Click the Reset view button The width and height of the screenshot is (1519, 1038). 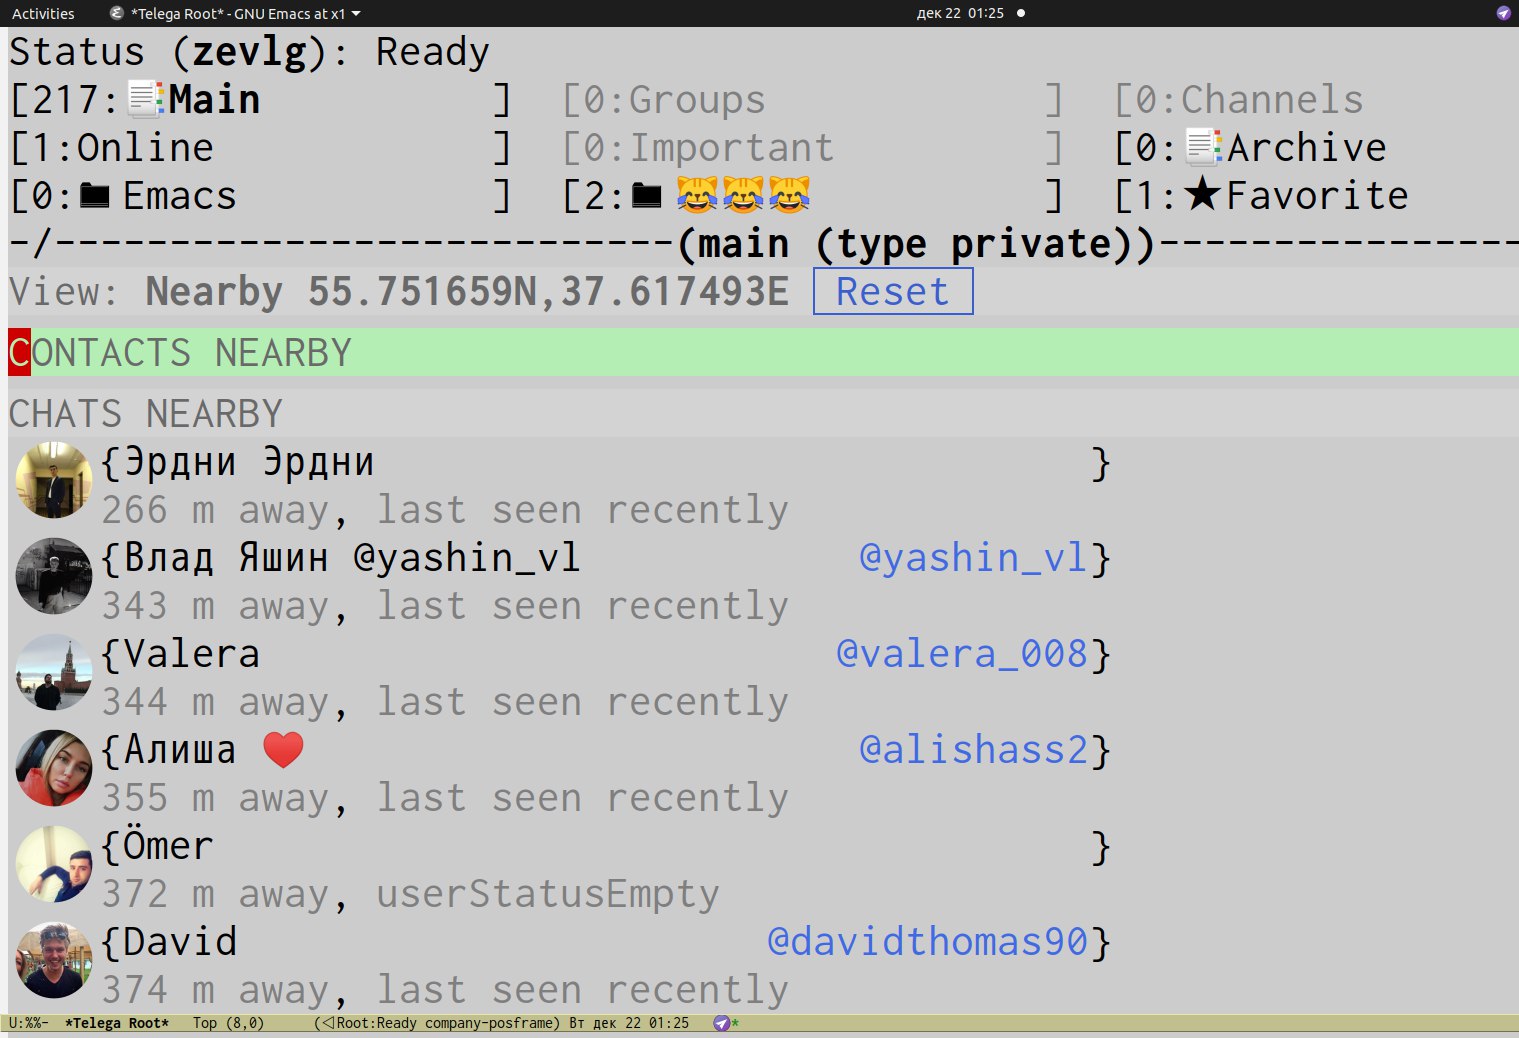[893, 291]
